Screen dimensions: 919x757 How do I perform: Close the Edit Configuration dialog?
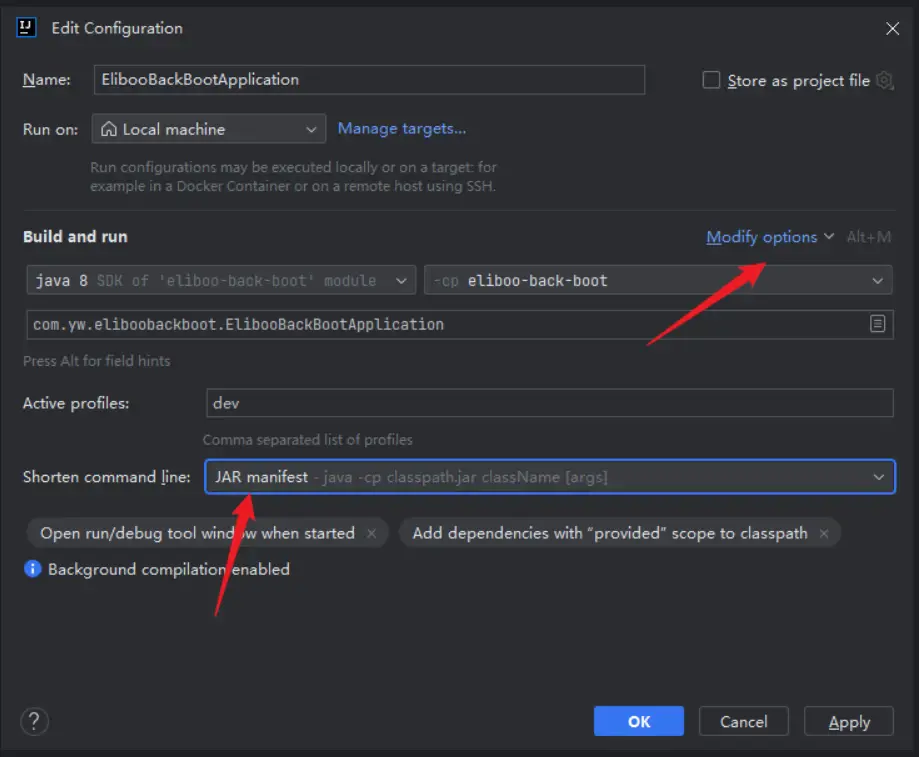click(x=892, y=29)
